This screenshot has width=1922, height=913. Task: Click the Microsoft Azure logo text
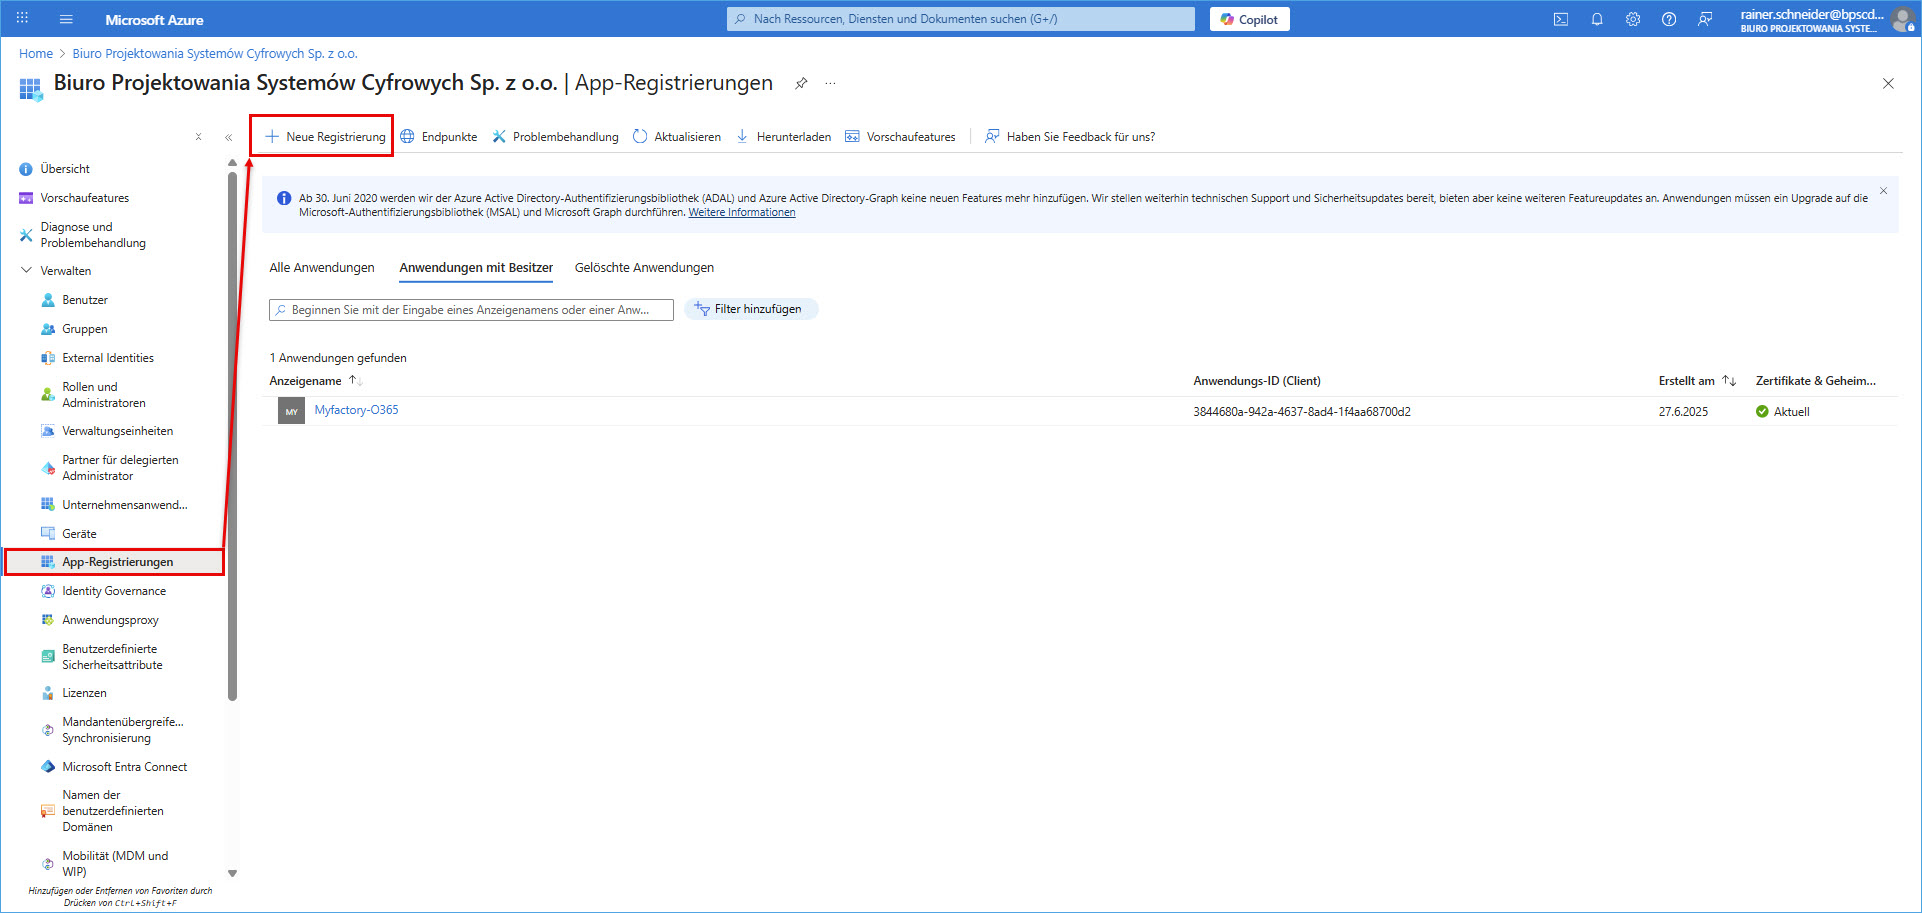coord(154,20)
